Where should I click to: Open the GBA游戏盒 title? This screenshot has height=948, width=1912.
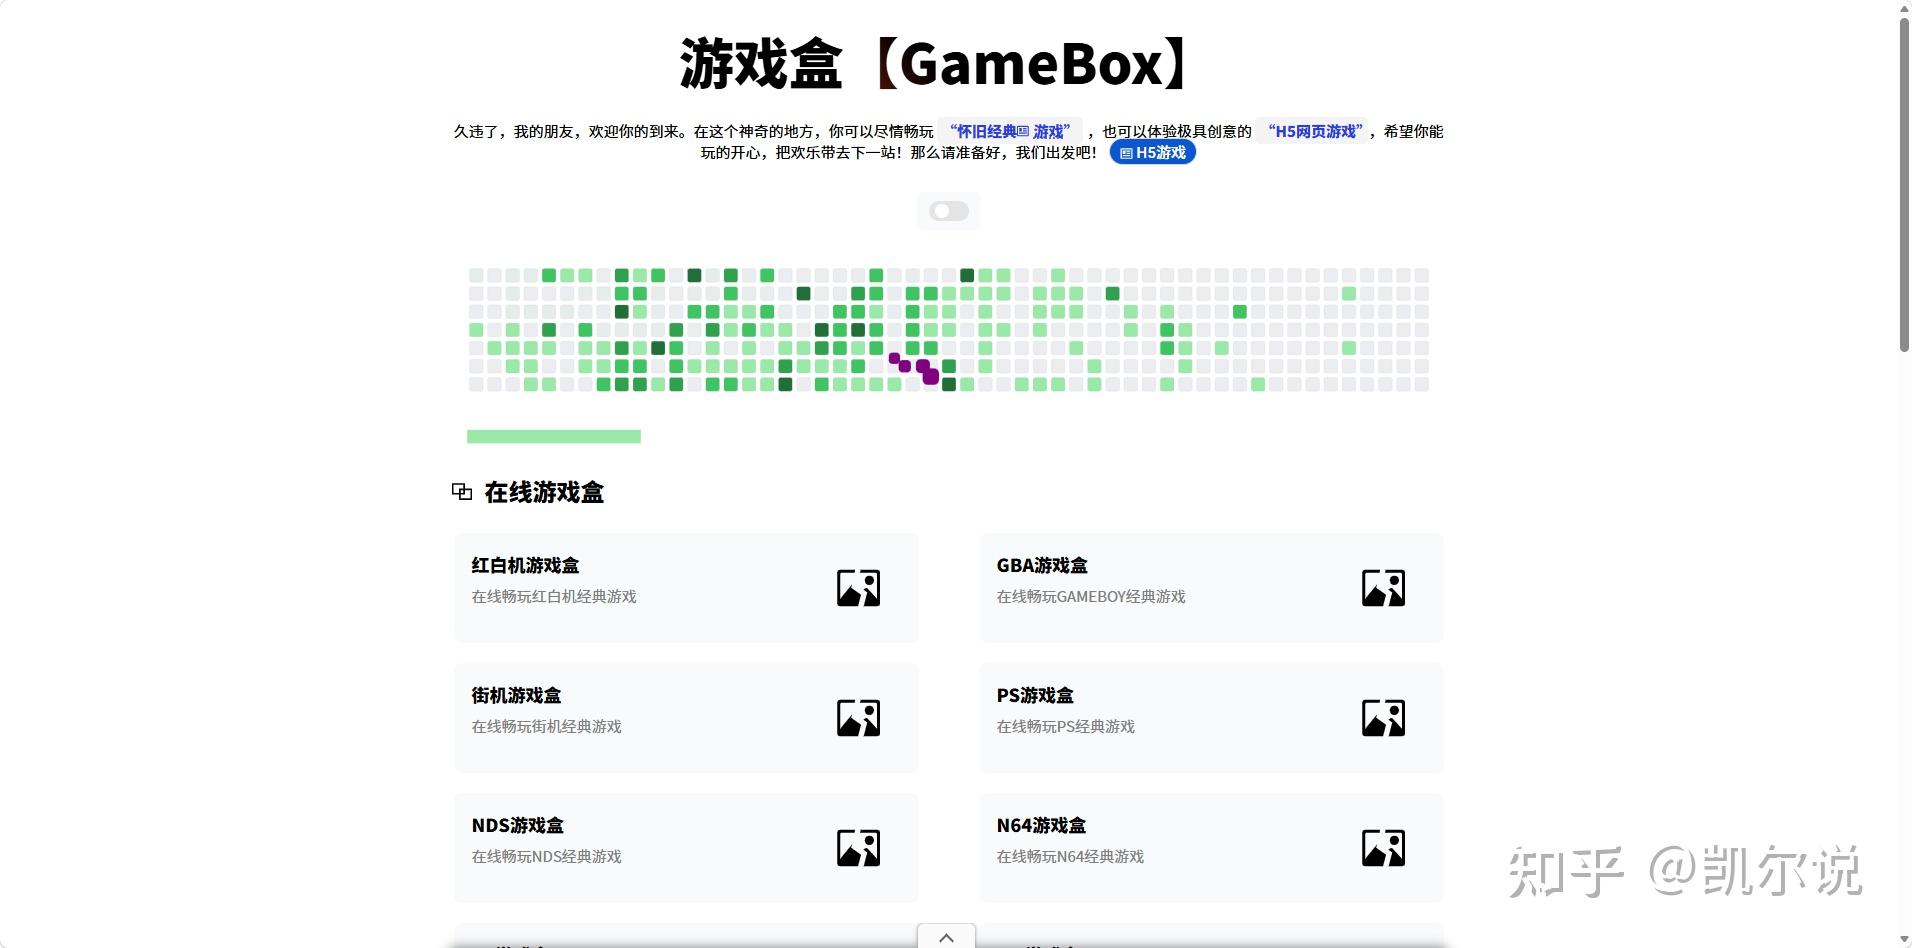point(1042,565)
